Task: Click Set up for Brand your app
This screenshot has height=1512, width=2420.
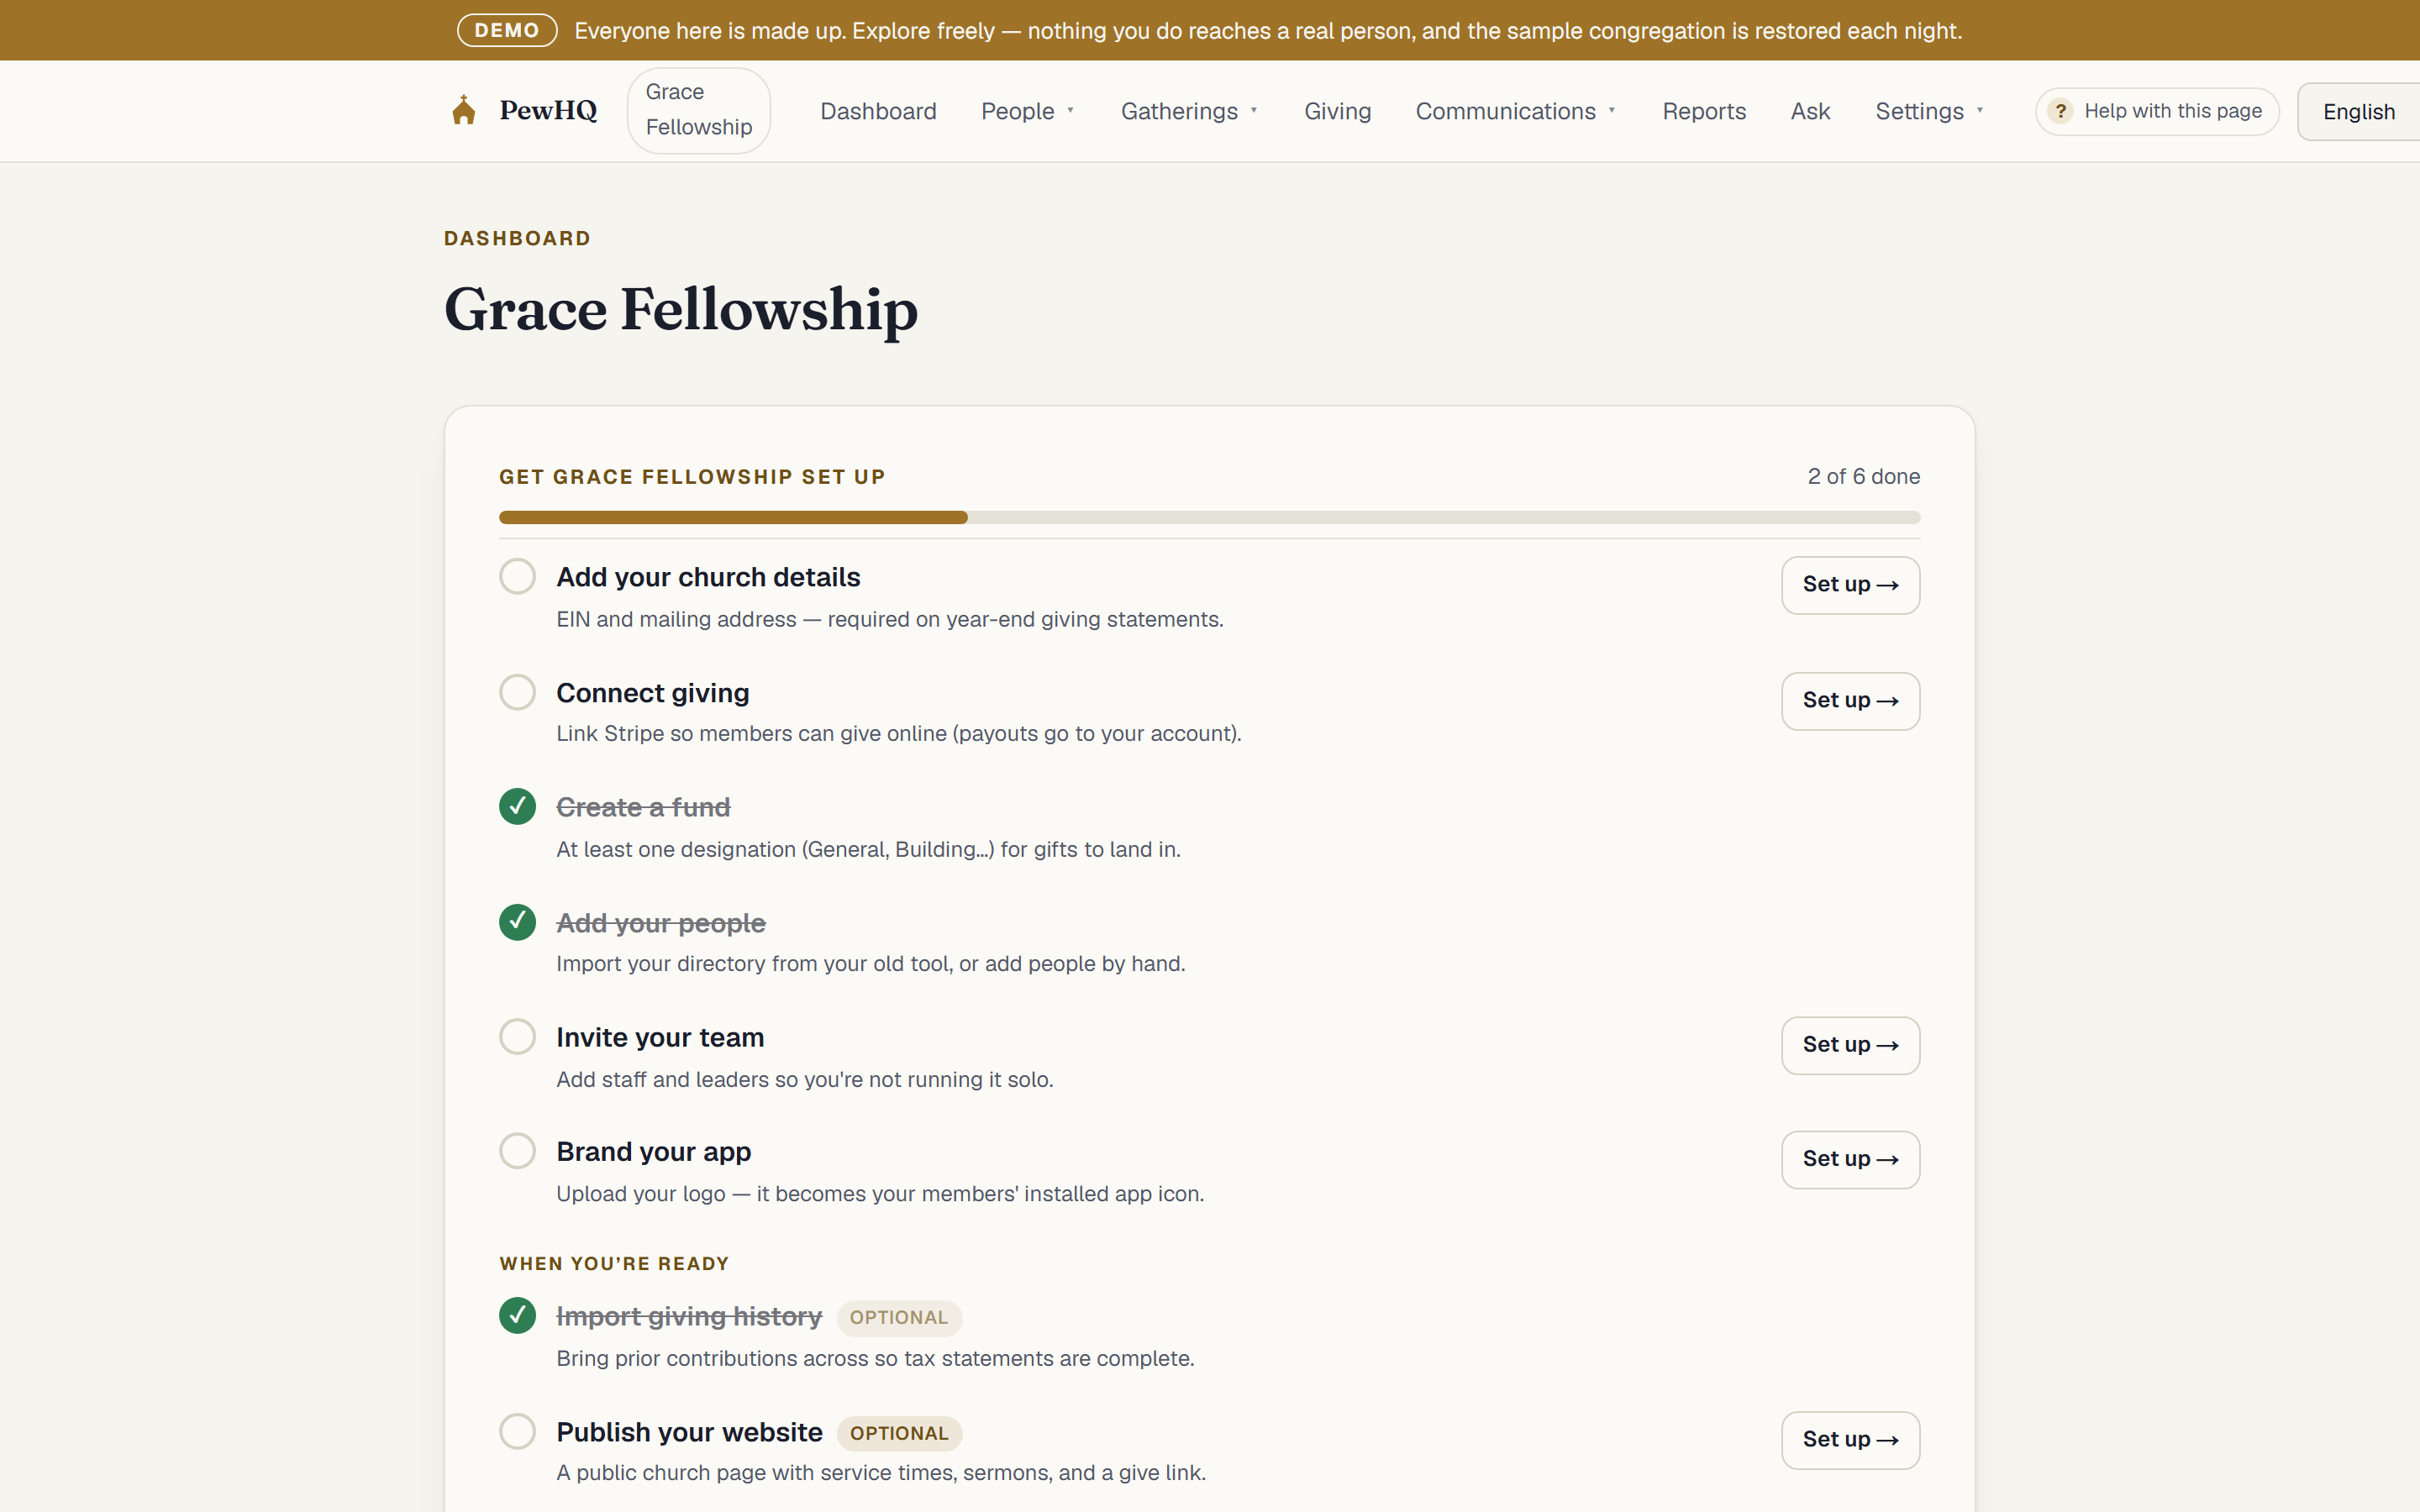Action: (x=1850, y=1159)
